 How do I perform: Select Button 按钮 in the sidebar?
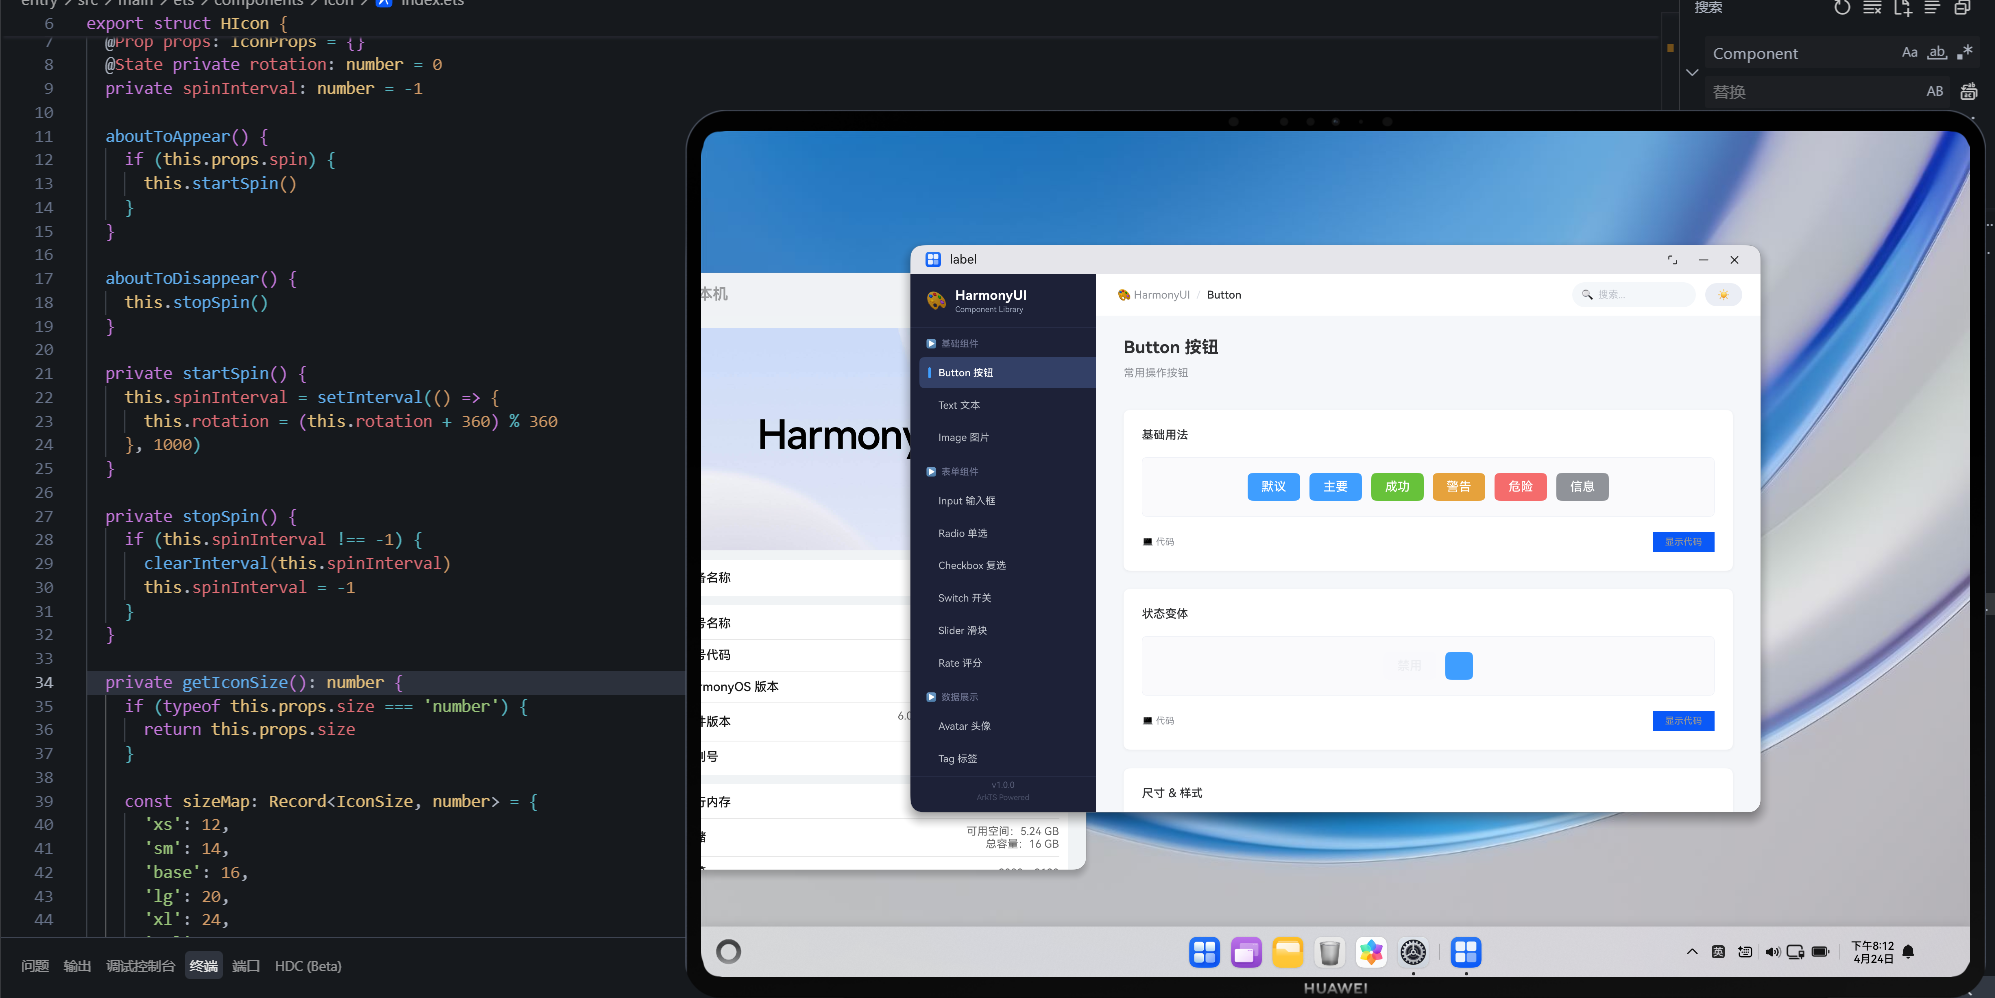point(1007,373)
